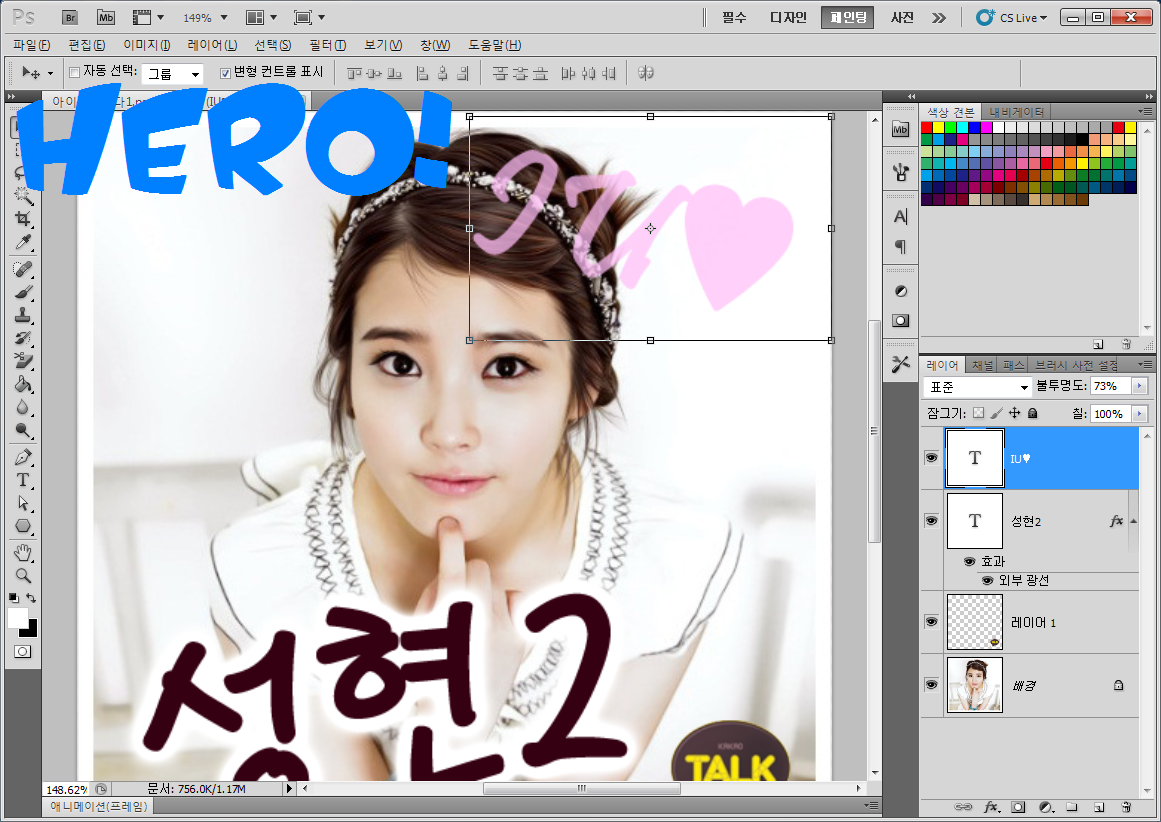Switch to the 채널 tab
Viewport: 1161px width, 822px height.
(983, 365)
